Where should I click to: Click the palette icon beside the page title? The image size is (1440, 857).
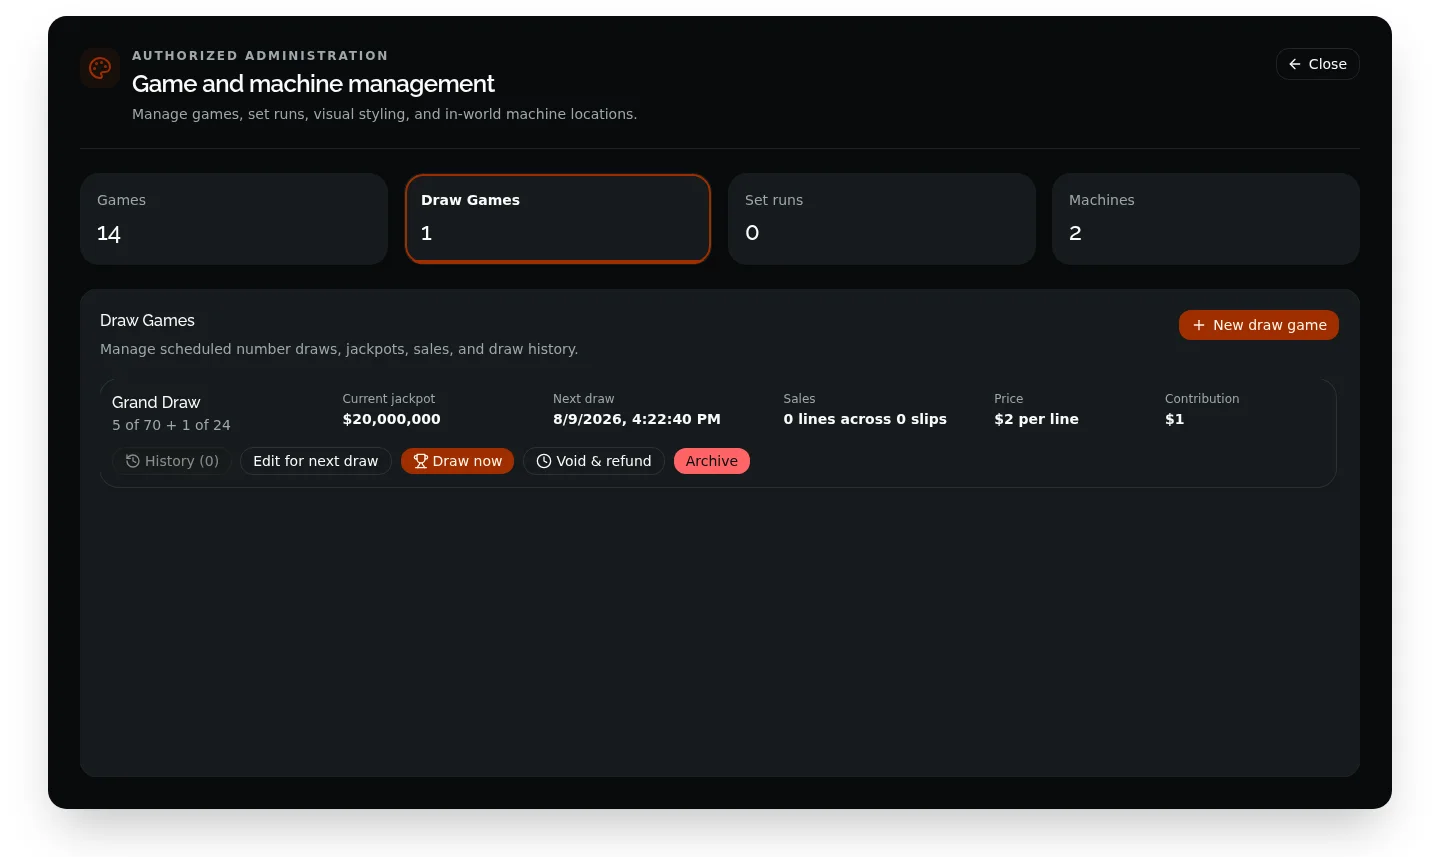[100, 68]
